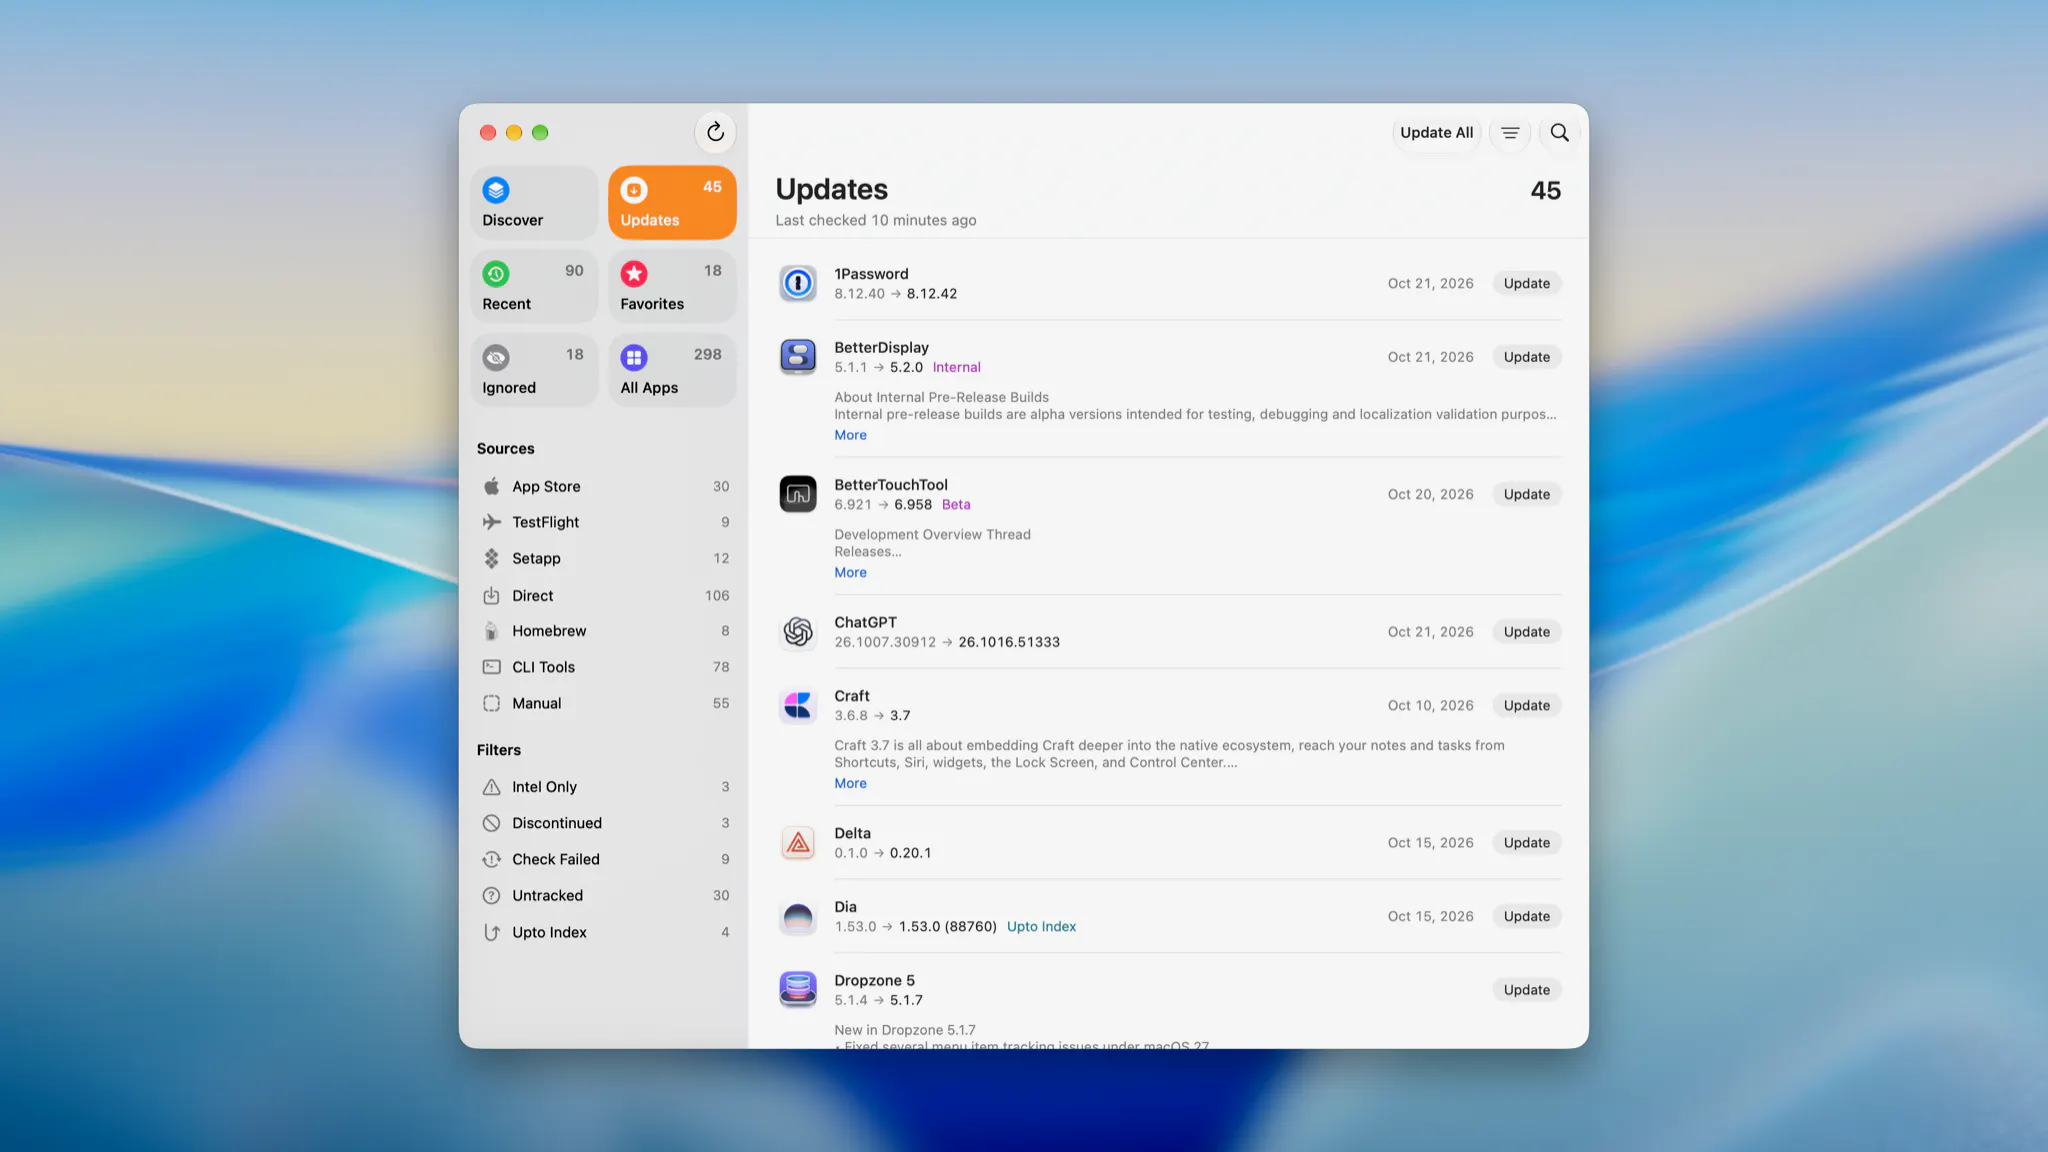Image resolution: width=2048 pixels, height=1152 pixels.
Task: Update Delta
Action: point(1526,843)
